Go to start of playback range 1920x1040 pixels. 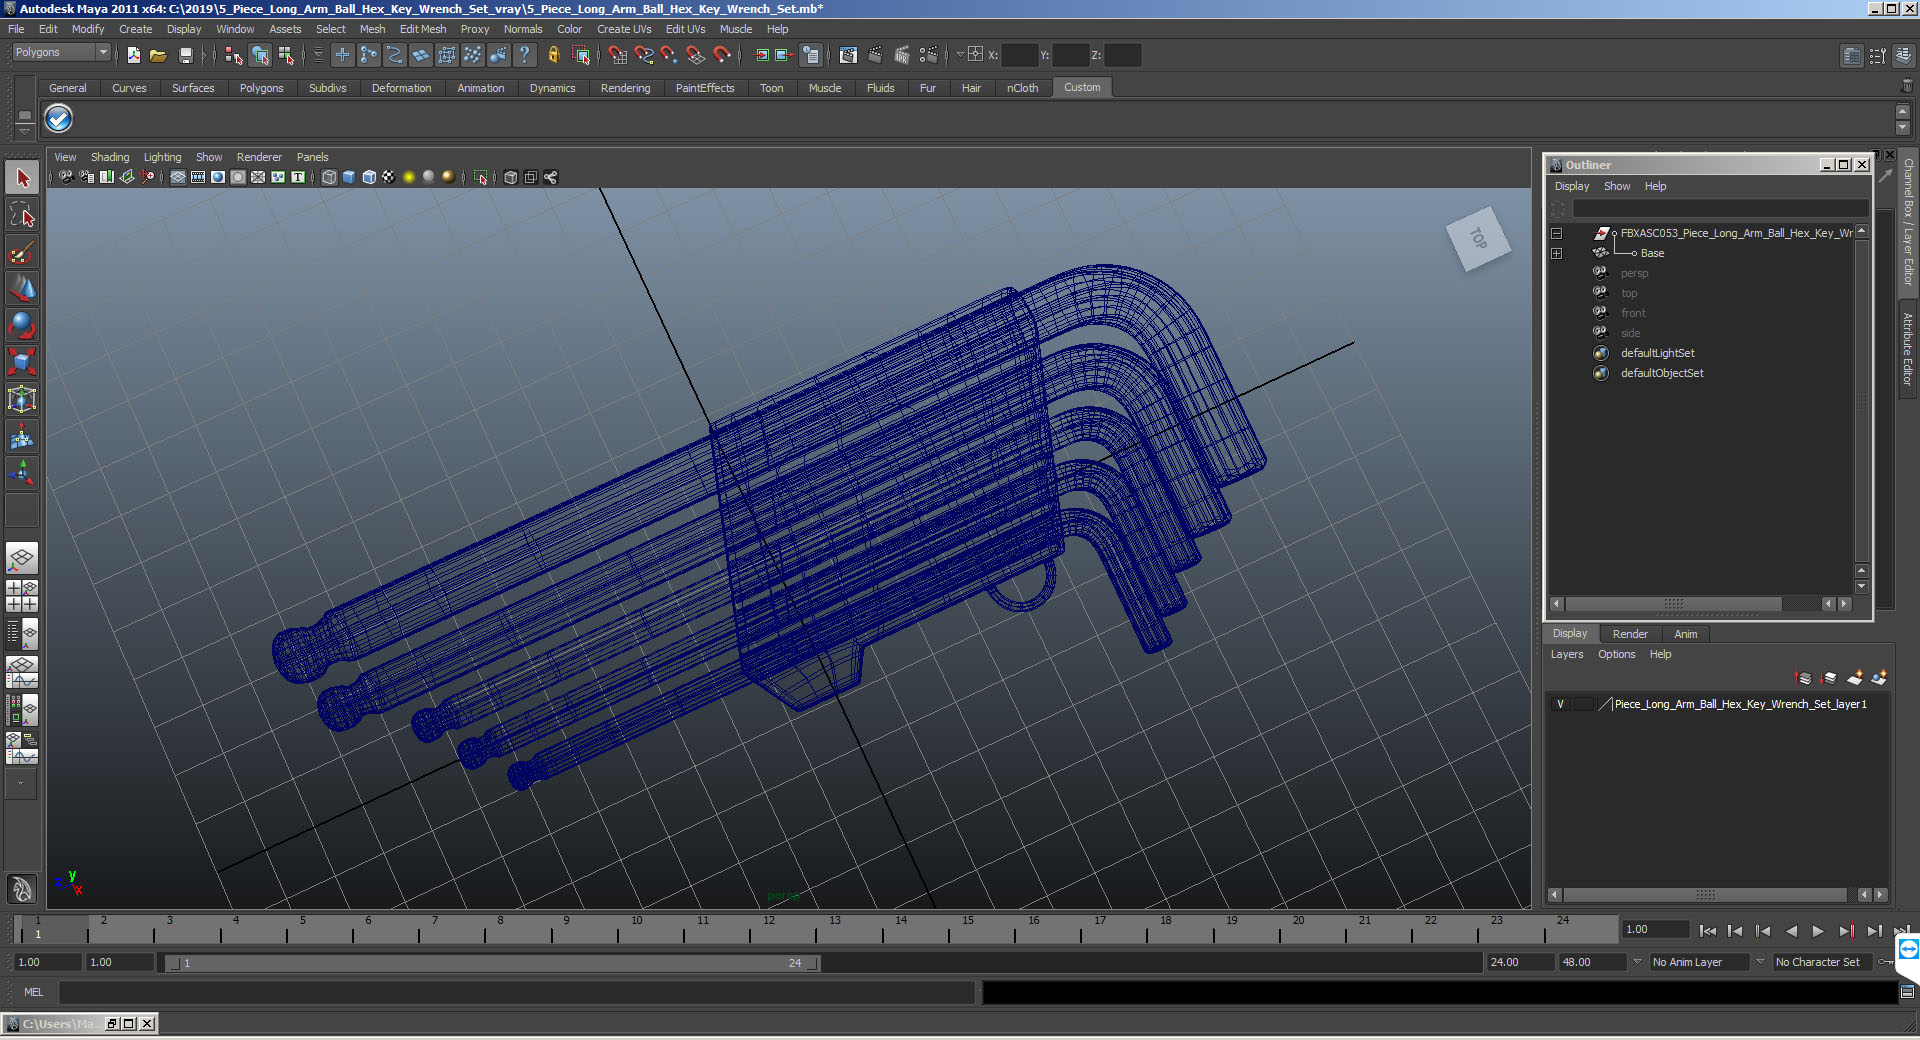(1708, 931)
